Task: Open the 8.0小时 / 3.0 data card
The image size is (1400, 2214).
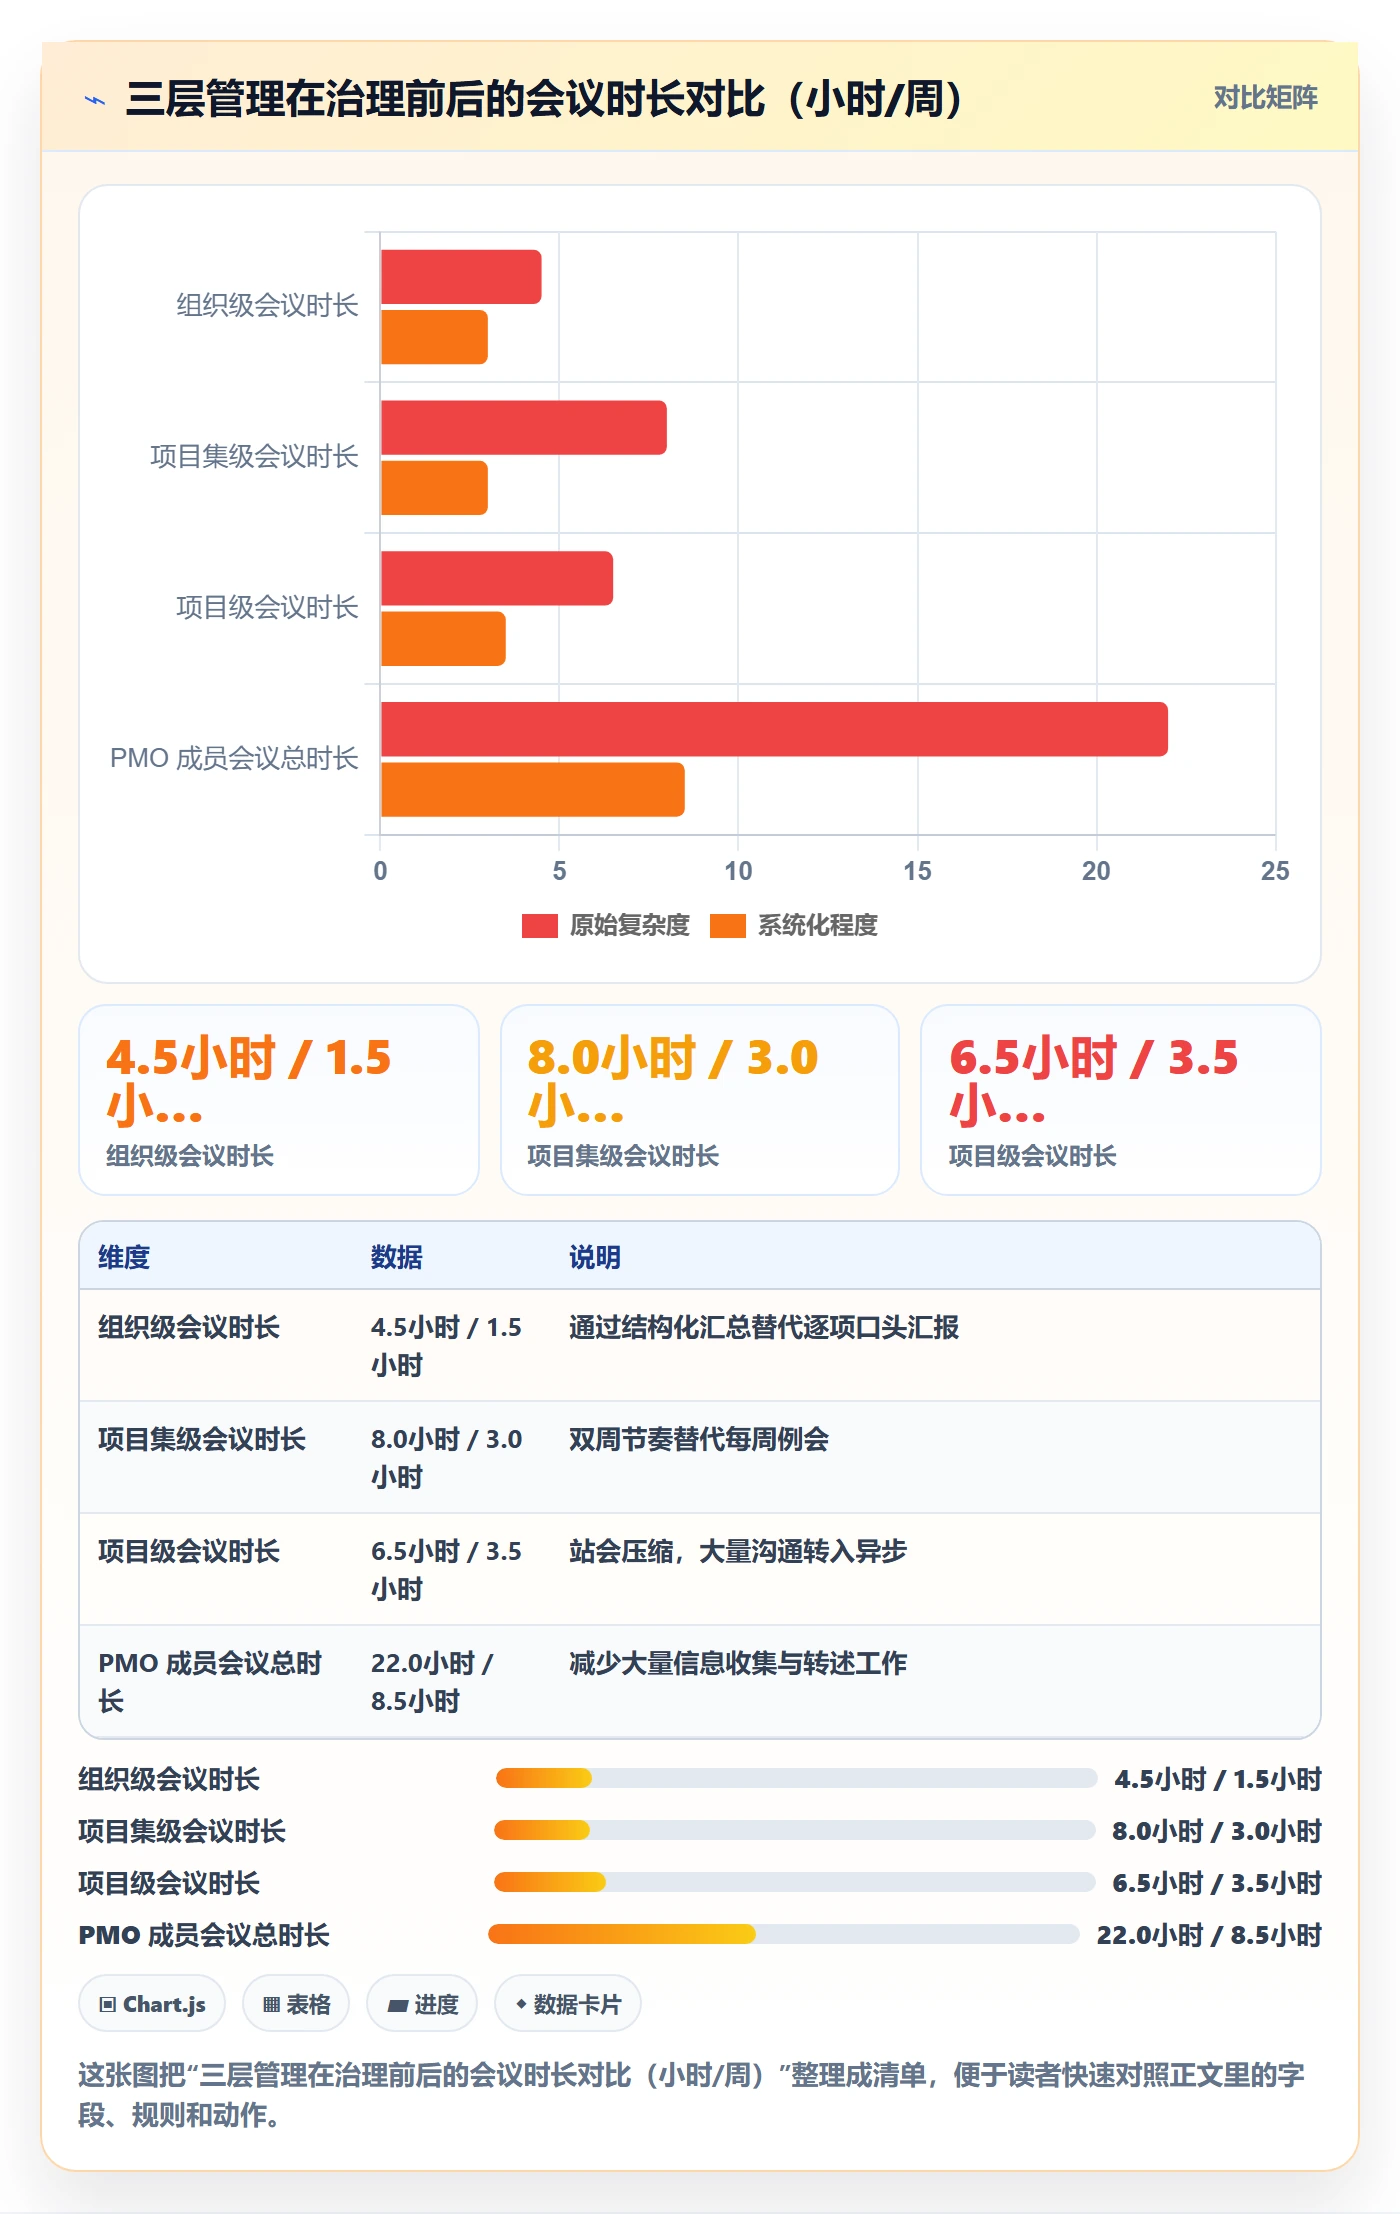Action: pos(700,1100)
